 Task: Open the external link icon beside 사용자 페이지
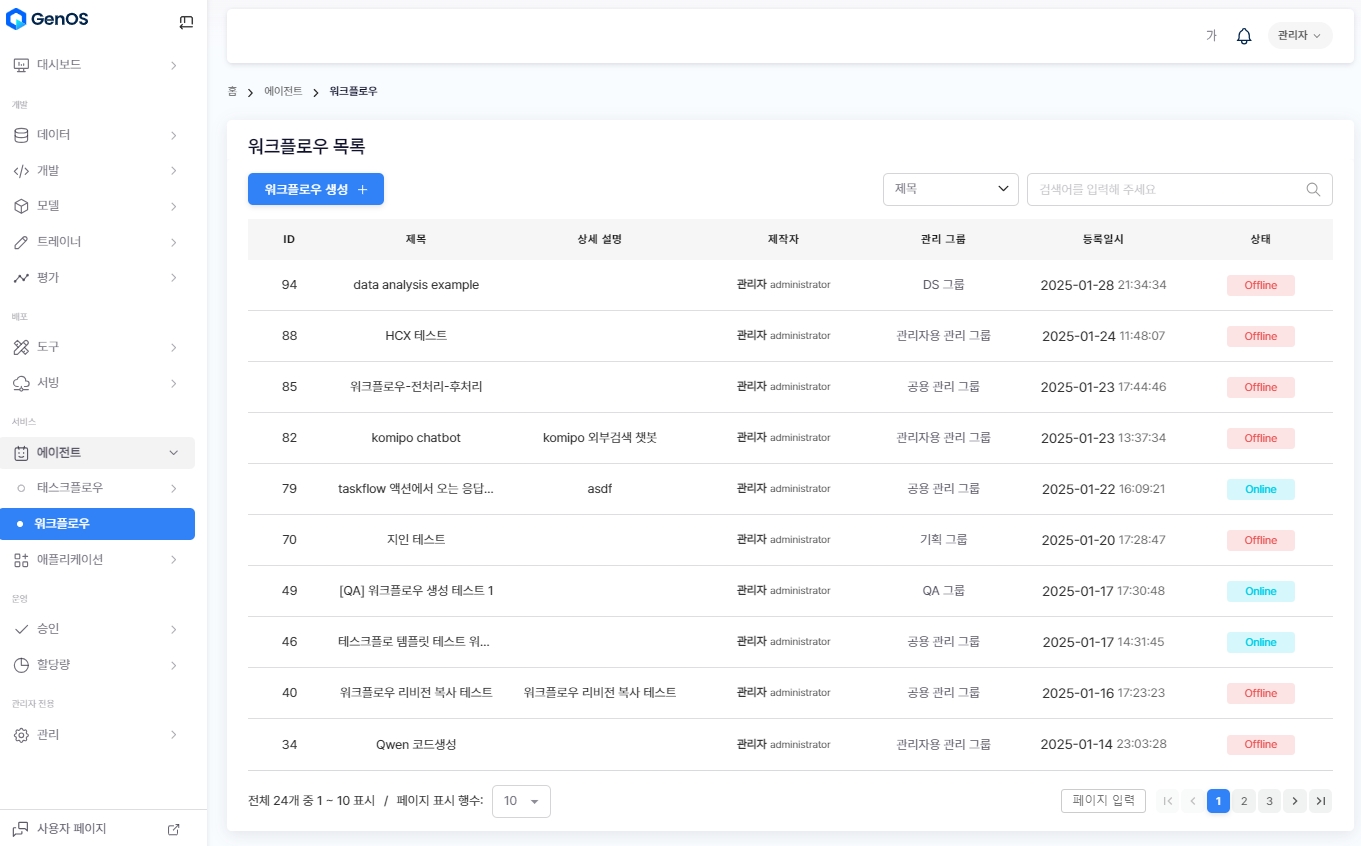(173, 829)
